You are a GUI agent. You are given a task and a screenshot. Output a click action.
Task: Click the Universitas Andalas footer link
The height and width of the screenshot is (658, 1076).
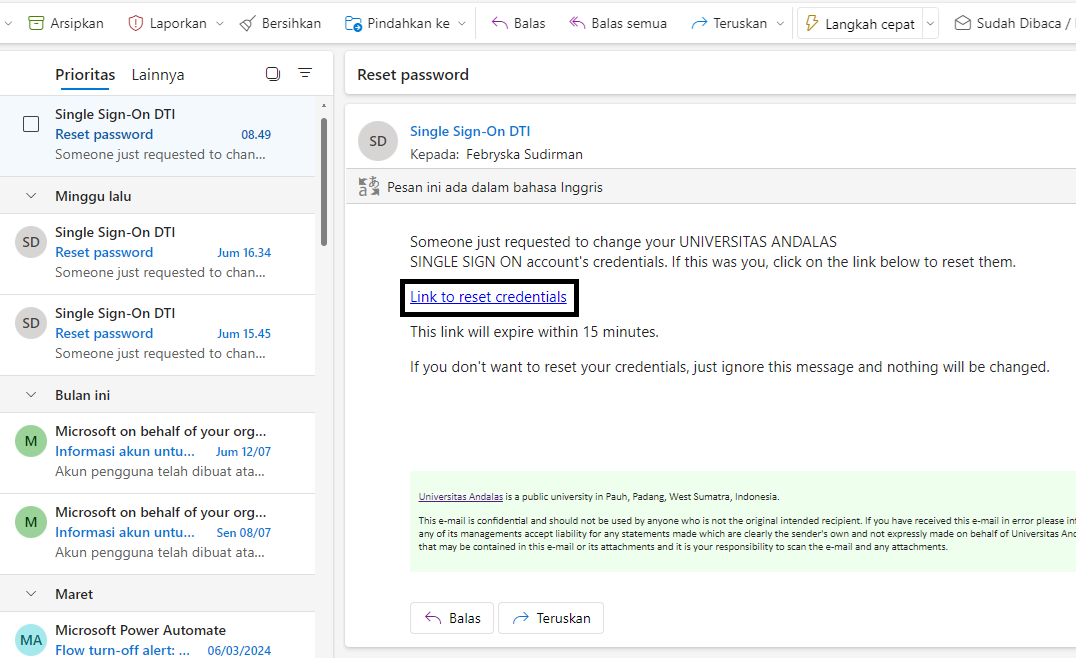pos(460,497)
